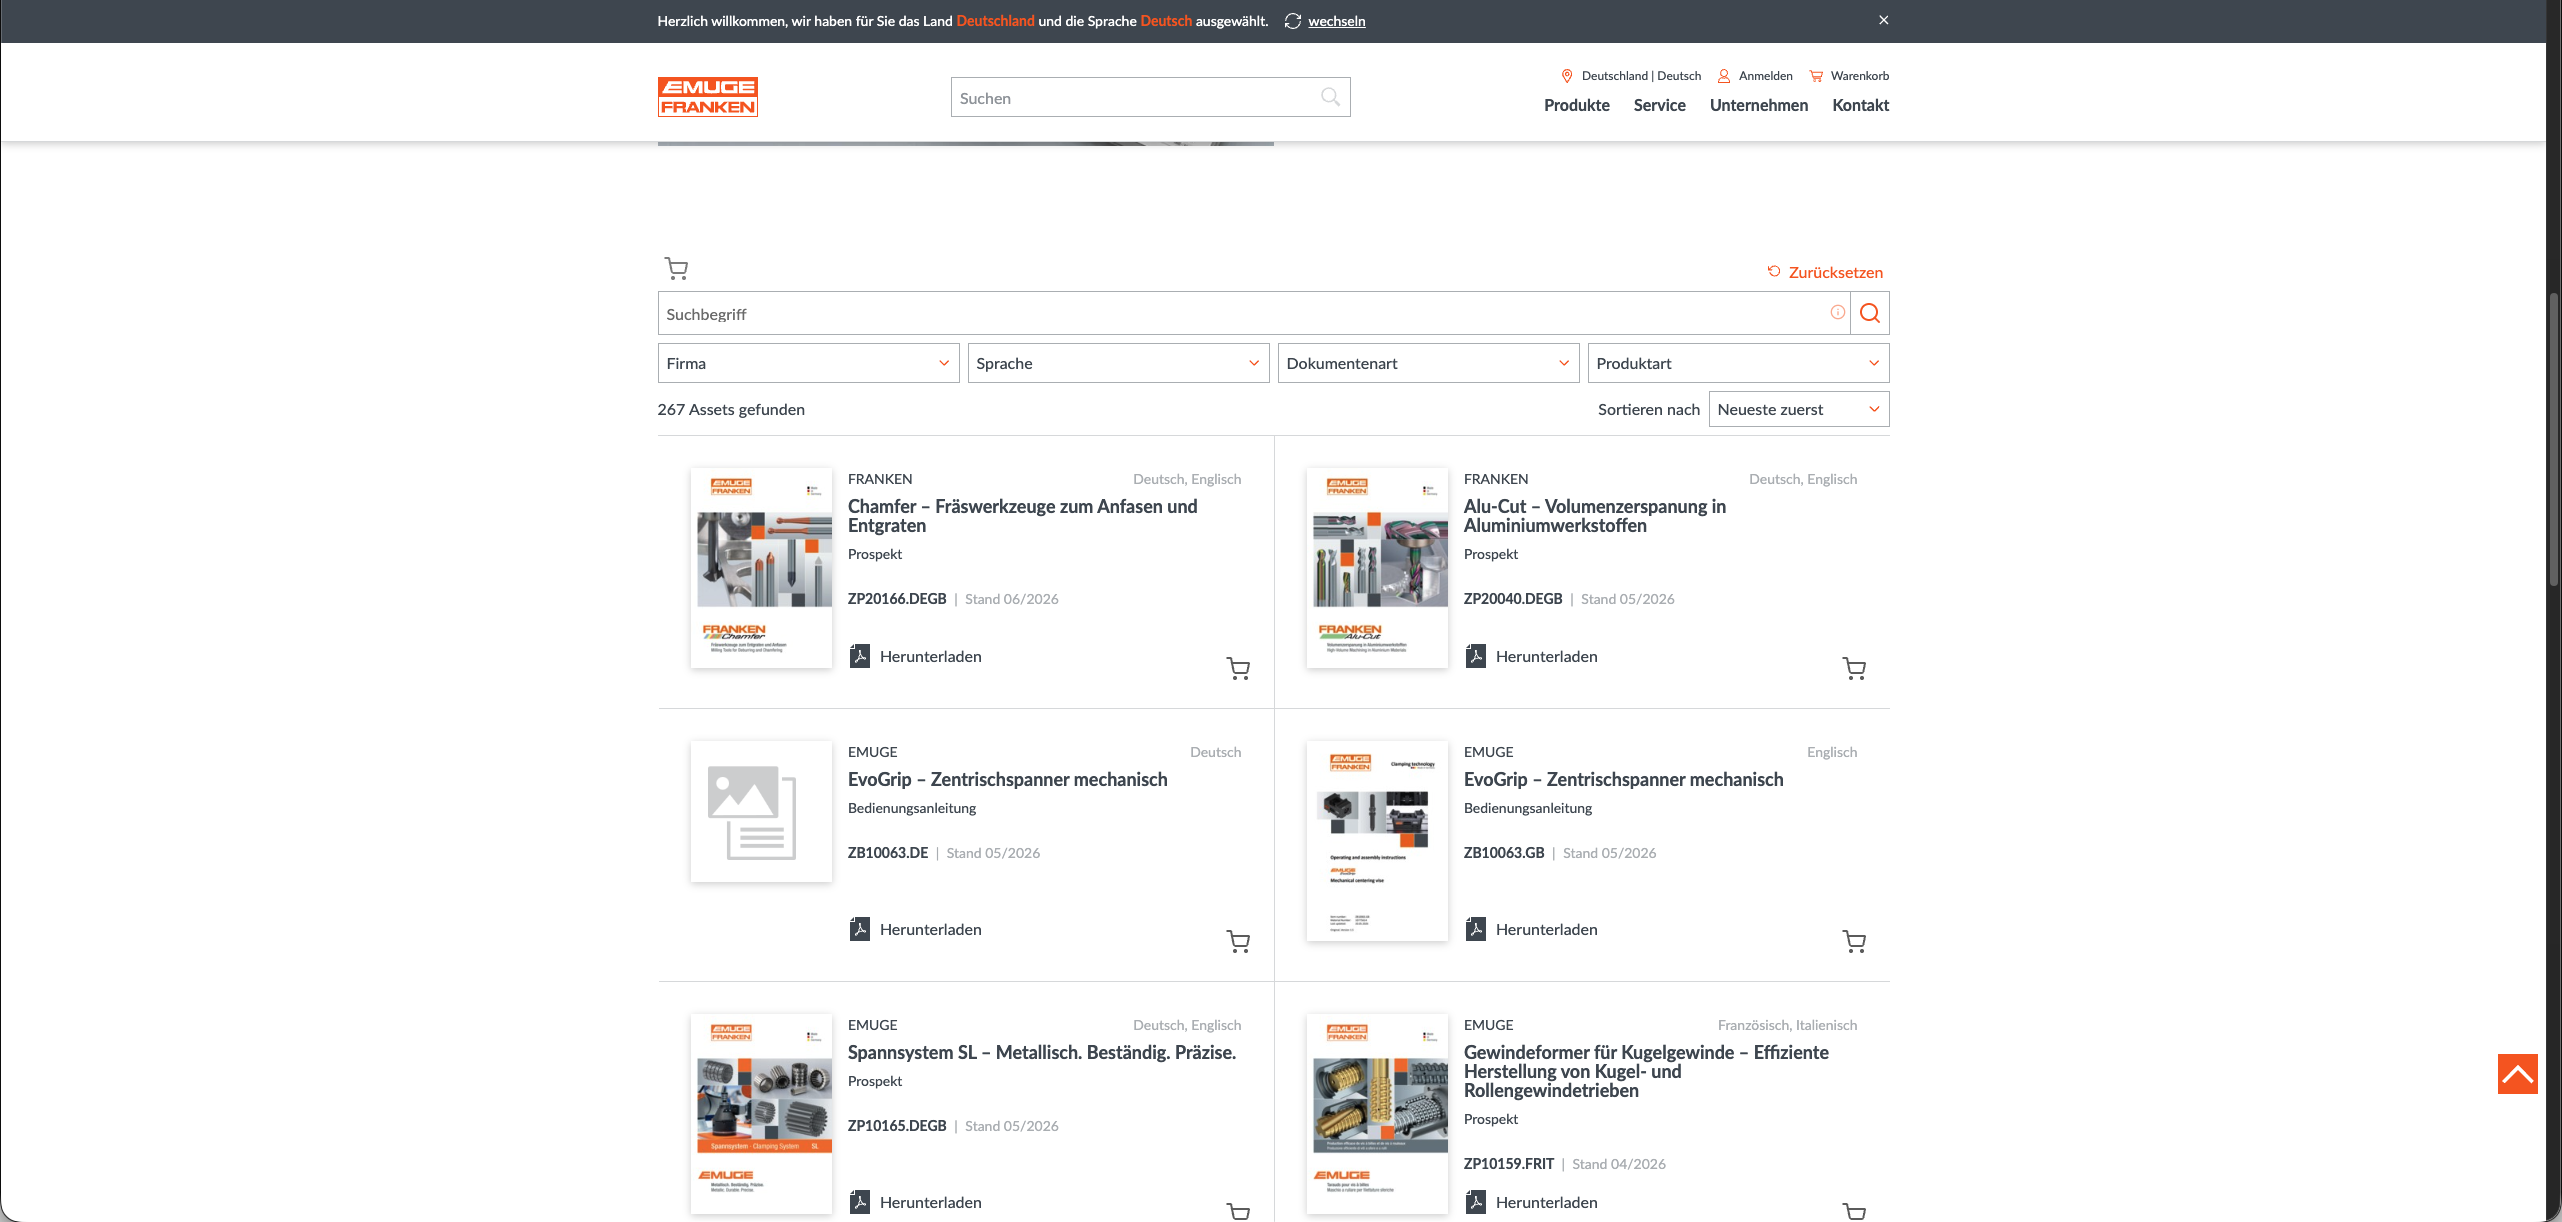Open the asset cart icon above Suchbegriff

(676, 268)
